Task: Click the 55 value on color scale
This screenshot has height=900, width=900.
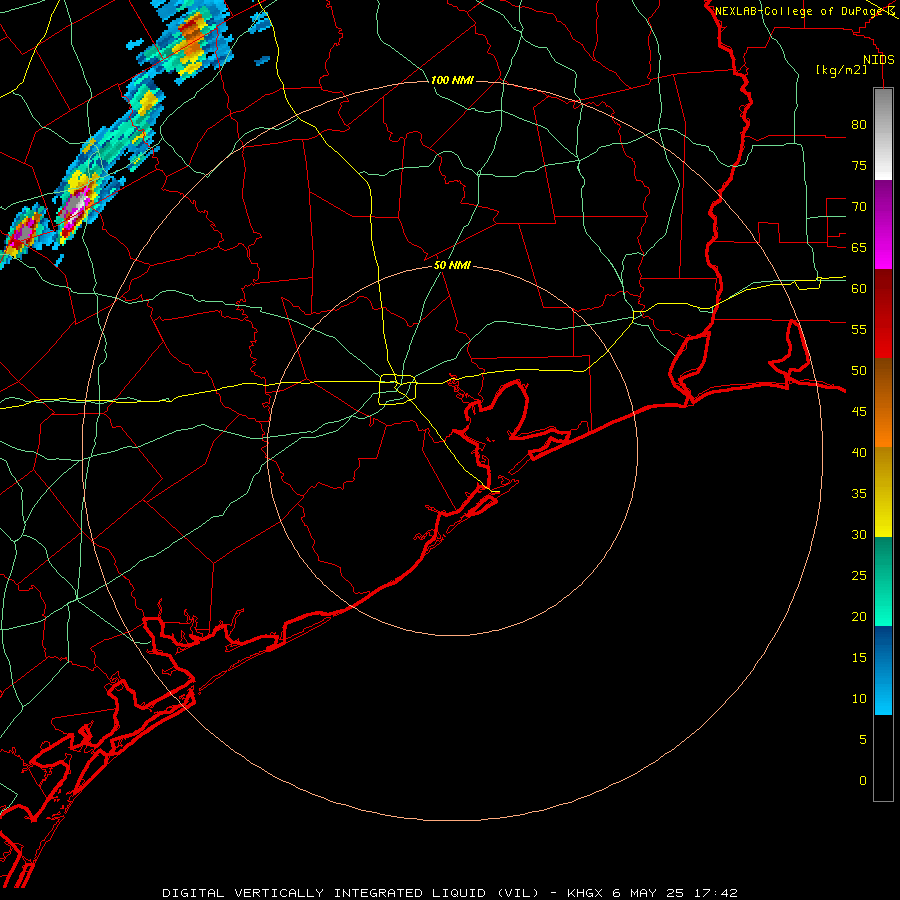Action: coord(859,329)
